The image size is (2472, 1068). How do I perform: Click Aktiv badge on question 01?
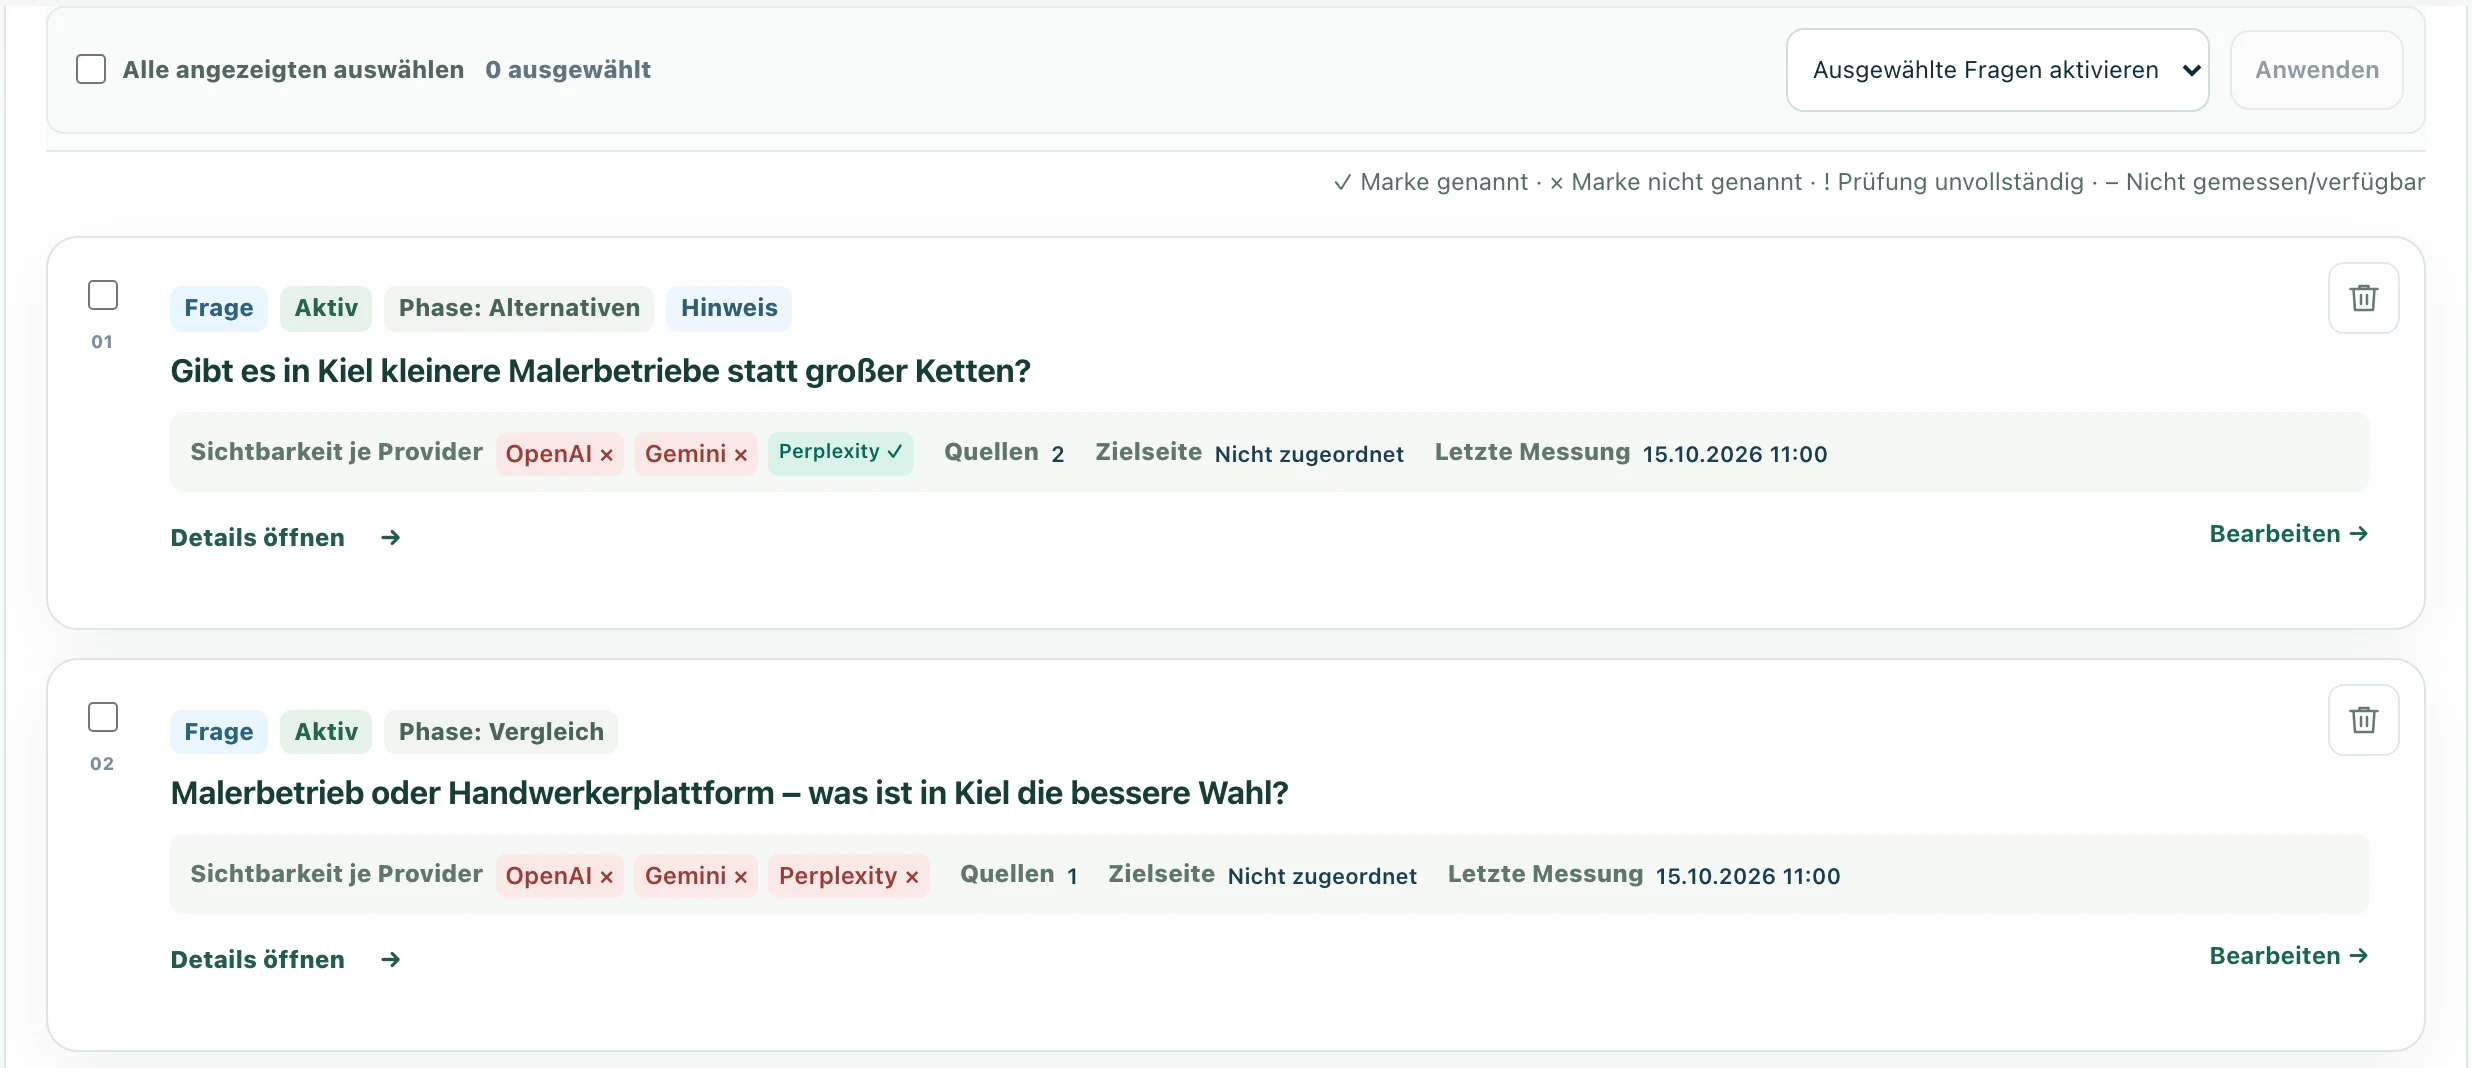(x=326, y=308)
